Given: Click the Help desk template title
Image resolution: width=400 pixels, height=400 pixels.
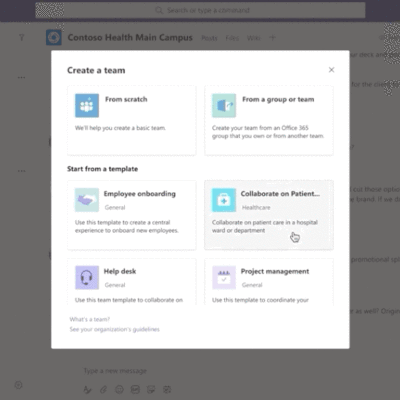Looking at the screenshot, I should pos(120,271).
